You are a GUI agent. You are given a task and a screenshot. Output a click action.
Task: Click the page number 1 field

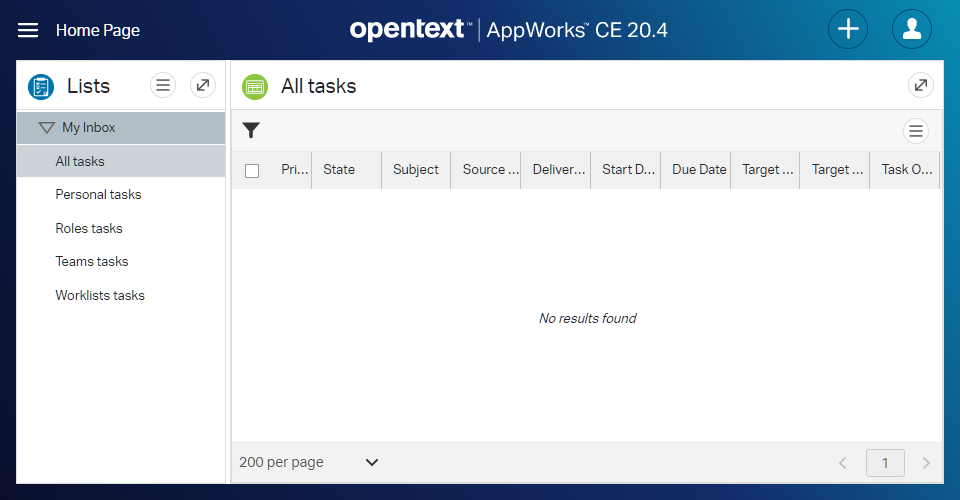[885, 463]
